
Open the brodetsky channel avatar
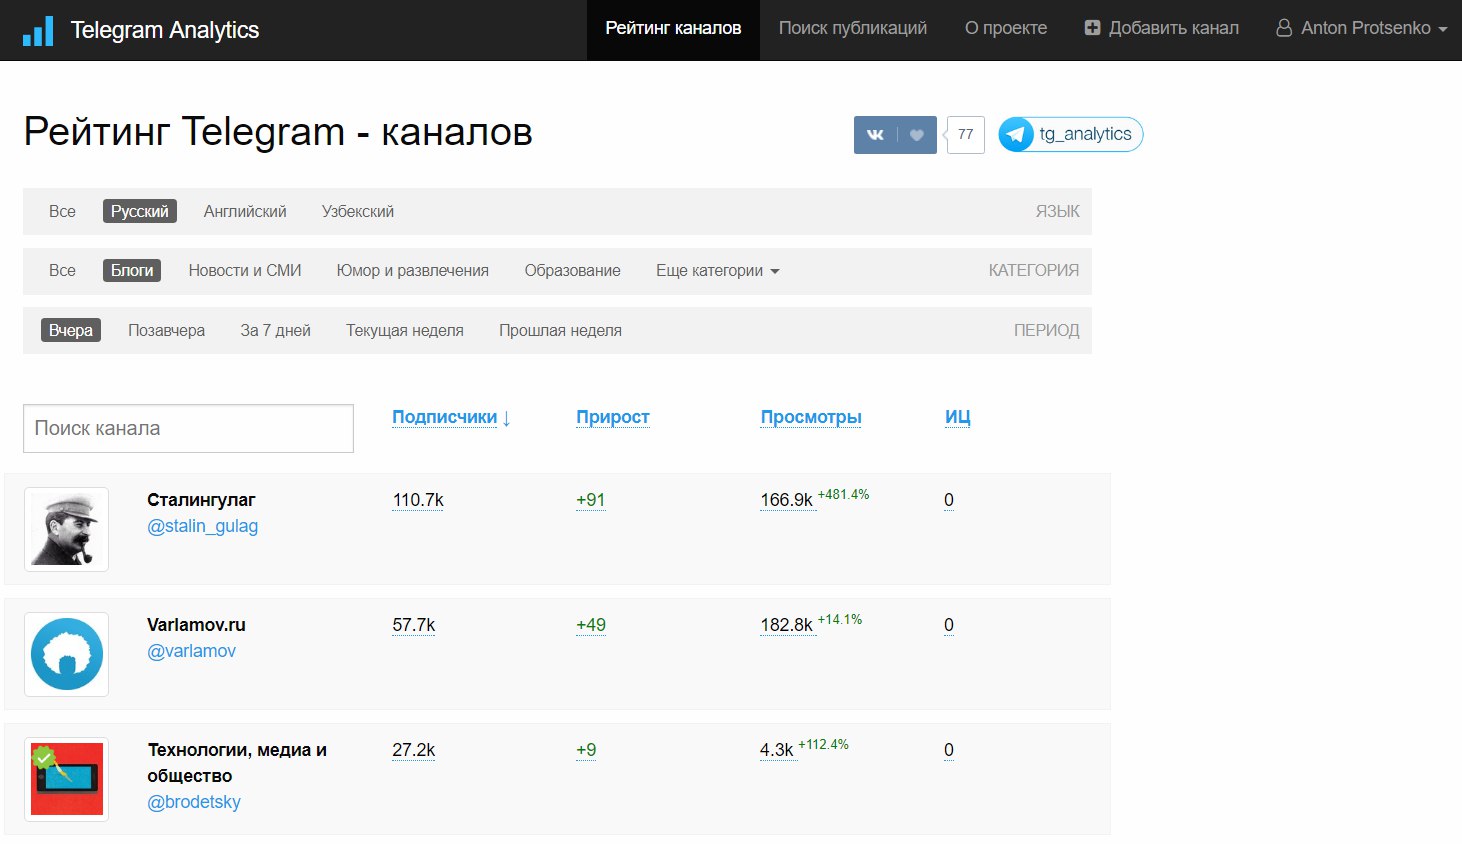point(66,779)
